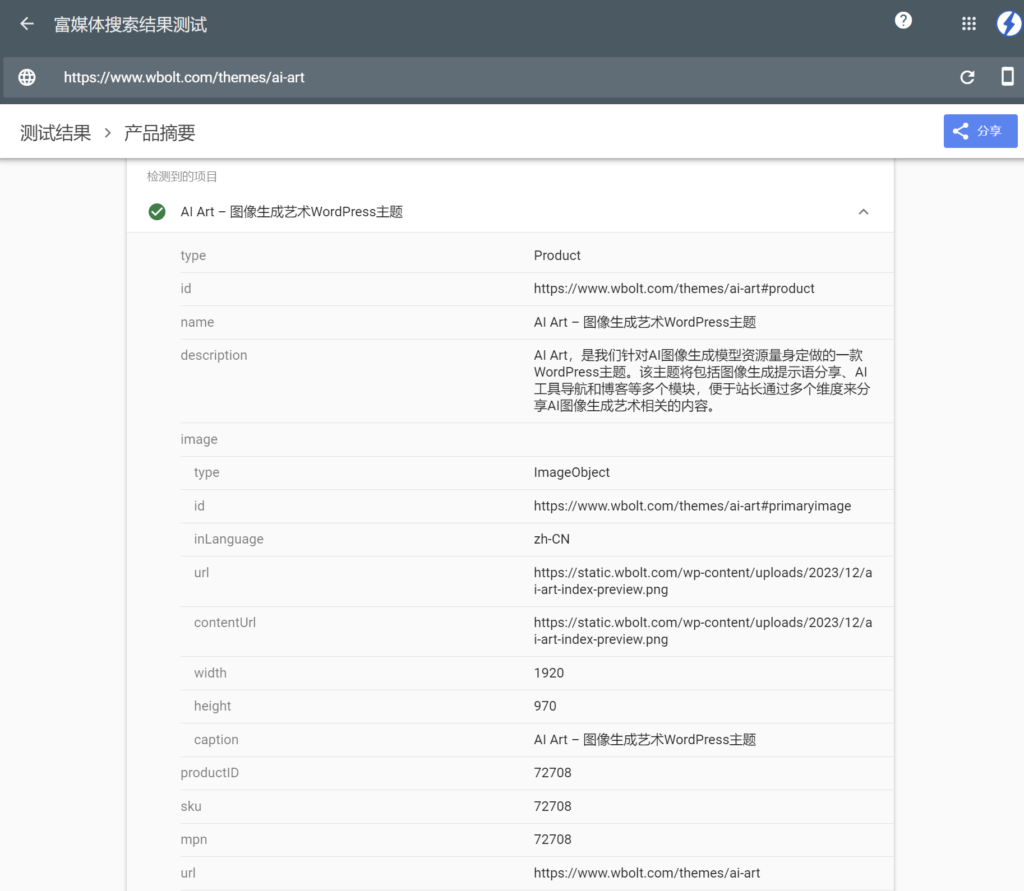
Task: Click the globe icon beside the URL
Action: click(x=26, y=77)
